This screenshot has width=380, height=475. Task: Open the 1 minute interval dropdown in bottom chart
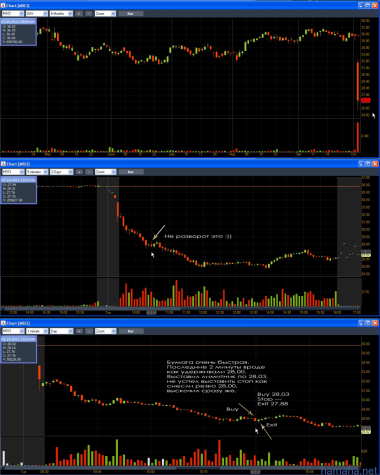point(37,331)
